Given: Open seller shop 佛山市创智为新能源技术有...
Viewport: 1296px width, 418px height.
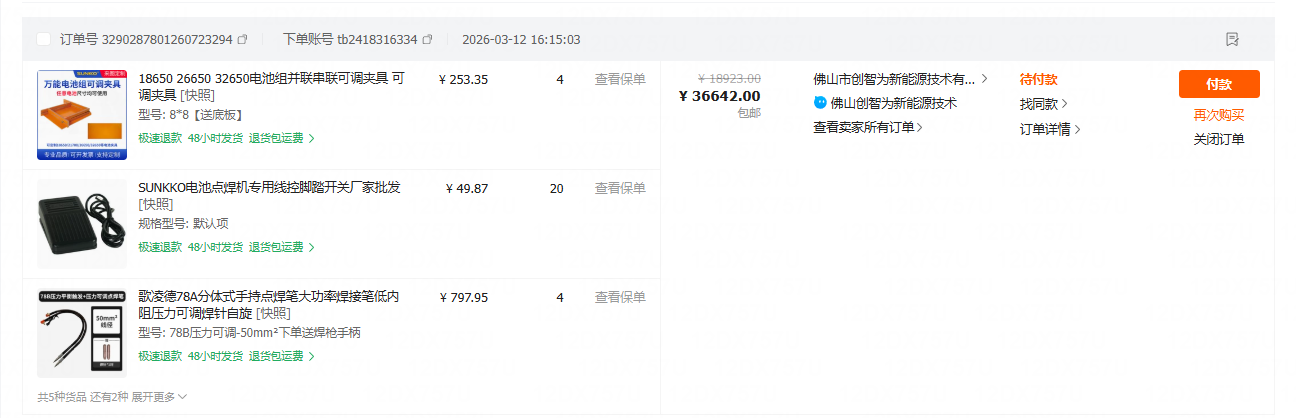Looking at the screenshot, I should [894, 79].
